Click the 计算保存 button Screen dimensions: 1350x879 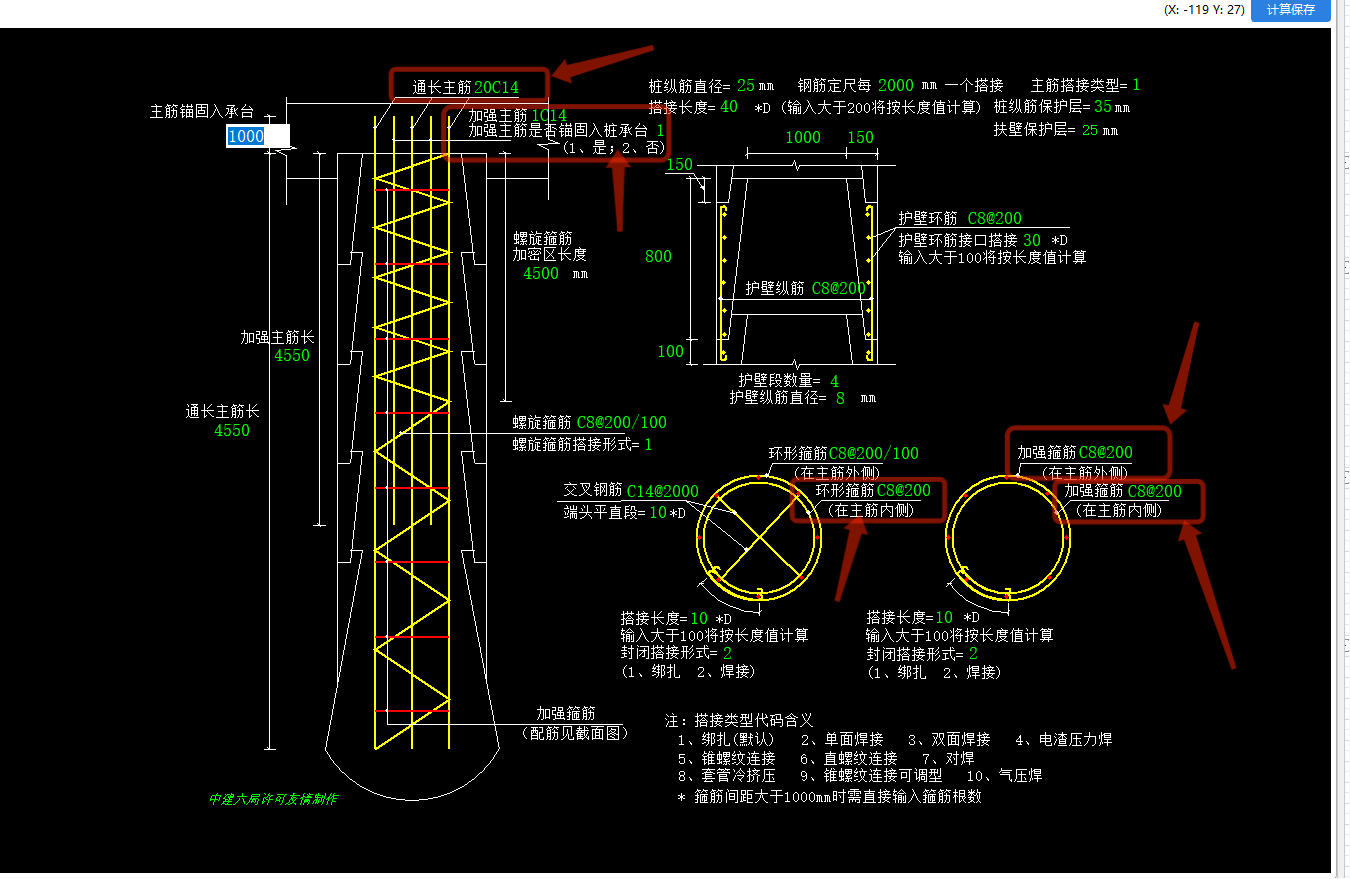click(1291, 10)
